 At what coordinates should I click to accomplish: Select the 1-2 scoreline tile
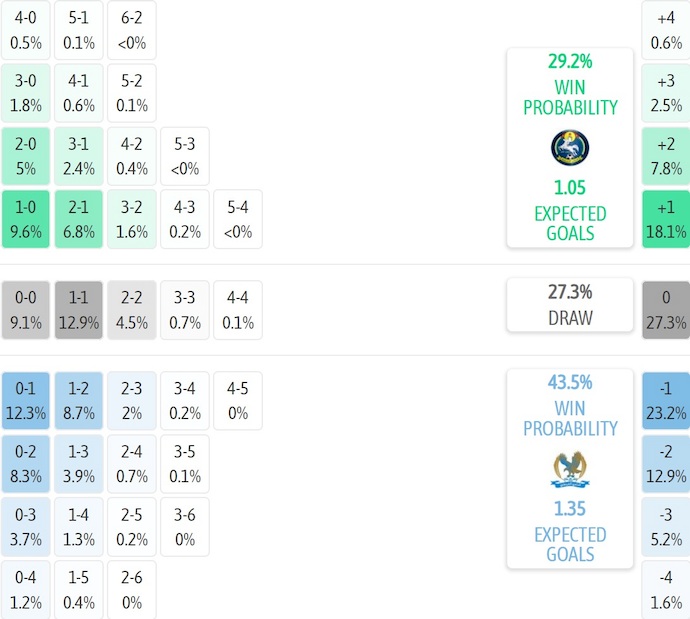click(79, 400)
